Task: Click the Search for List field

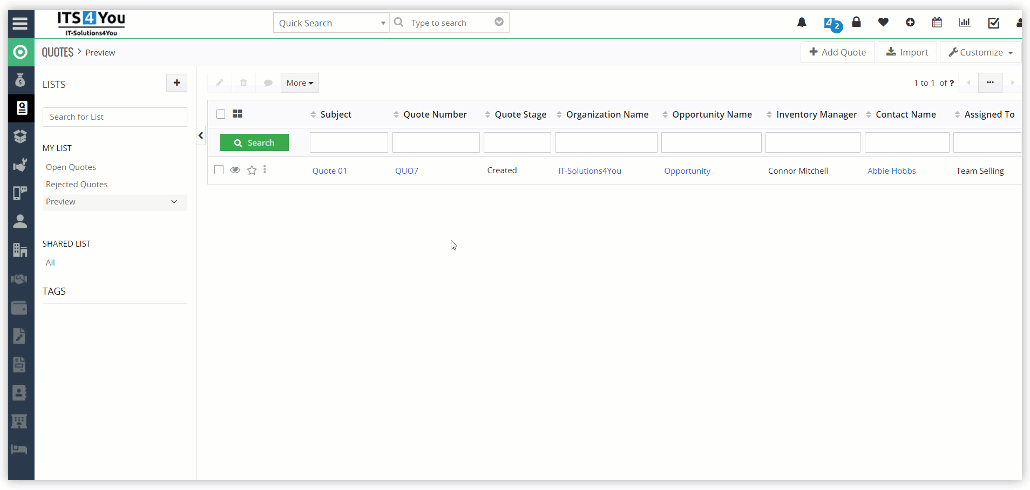Action: coord(114,117)
